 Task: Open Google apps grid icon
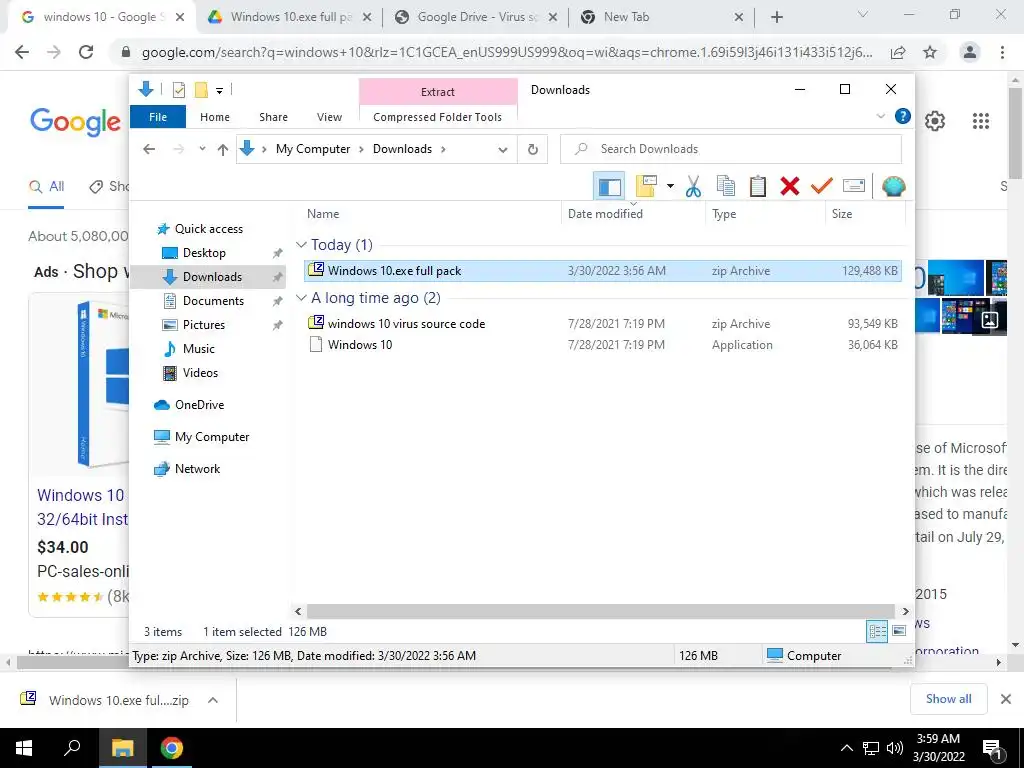980,121
